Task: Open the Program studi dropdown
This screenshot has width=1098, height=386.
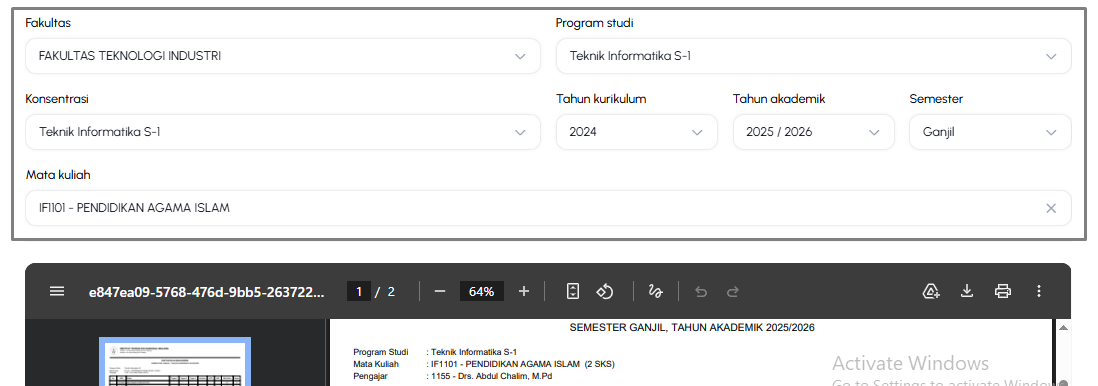Action: click(814, 56)
